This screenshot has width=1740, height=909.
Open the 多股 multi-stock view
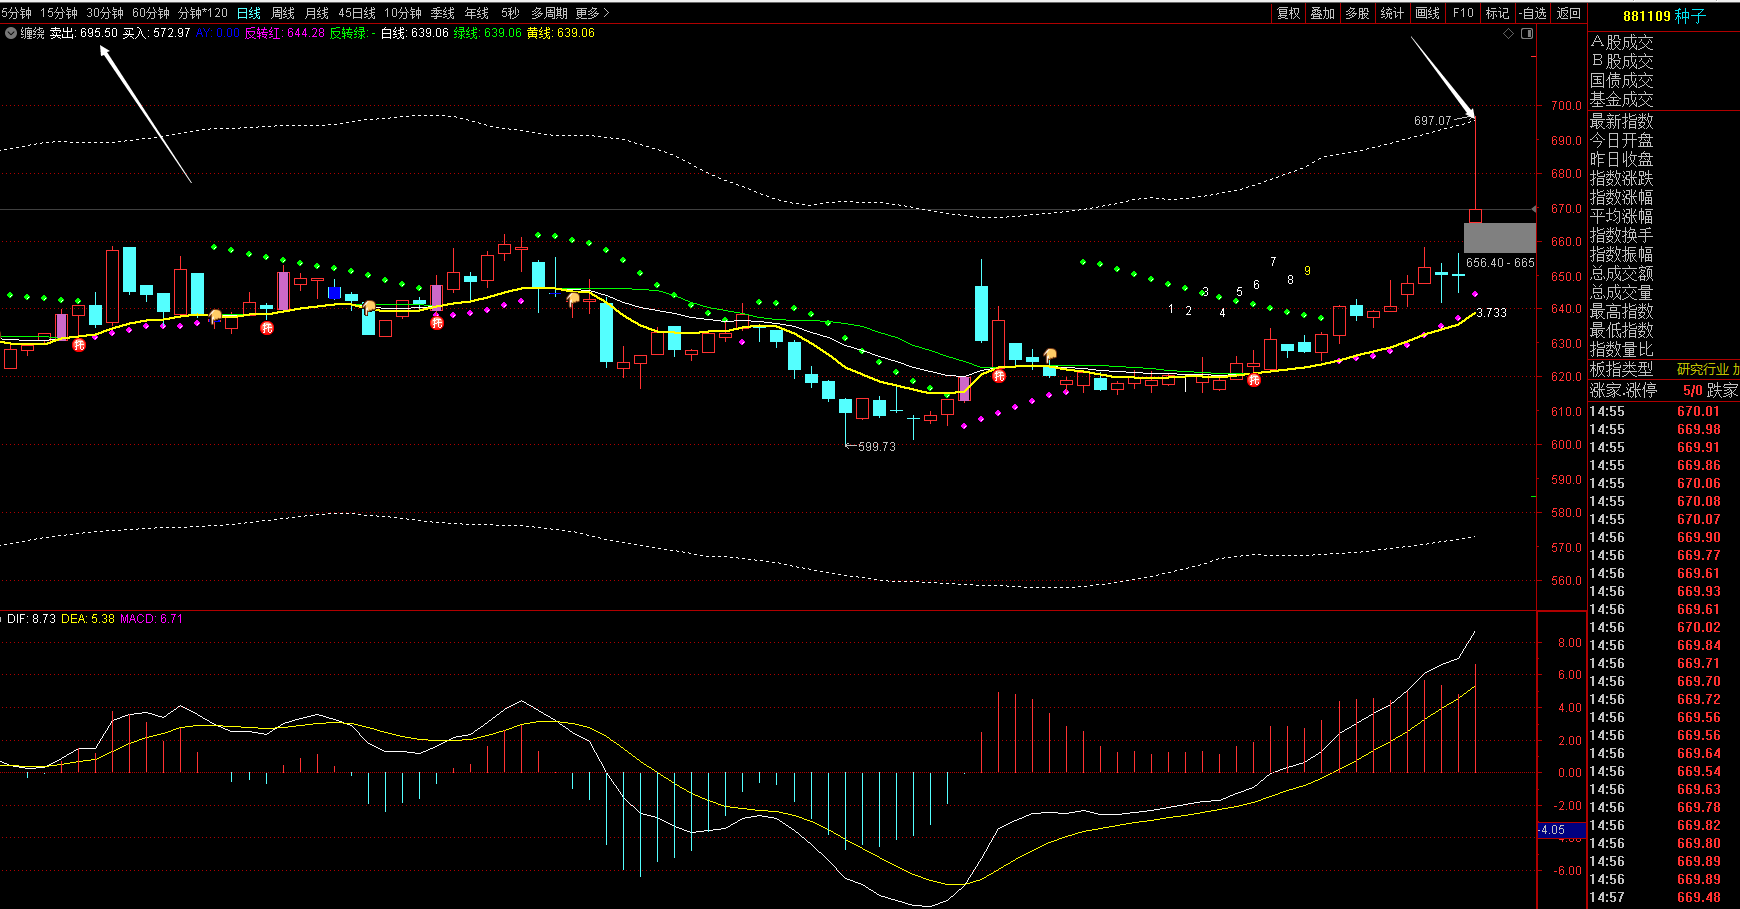pyautogui.click(x=1357, y=13)
